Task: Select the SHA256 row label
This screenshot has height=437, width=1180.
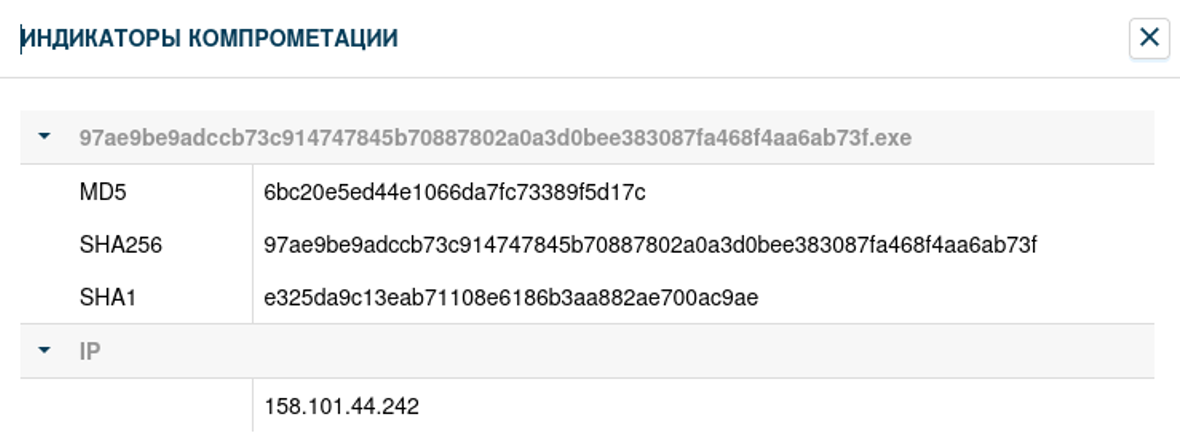Action: point(120,245)
